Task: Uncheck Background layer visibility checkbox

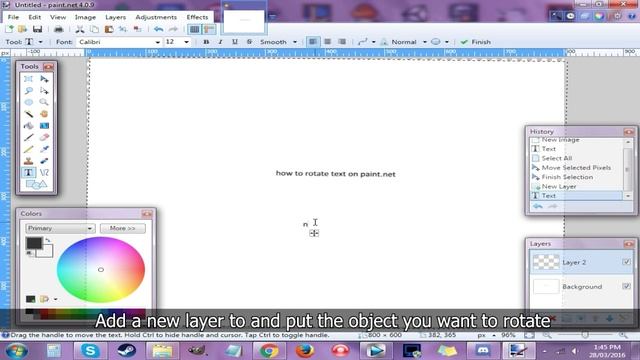Action: click(x=626, y=287)
